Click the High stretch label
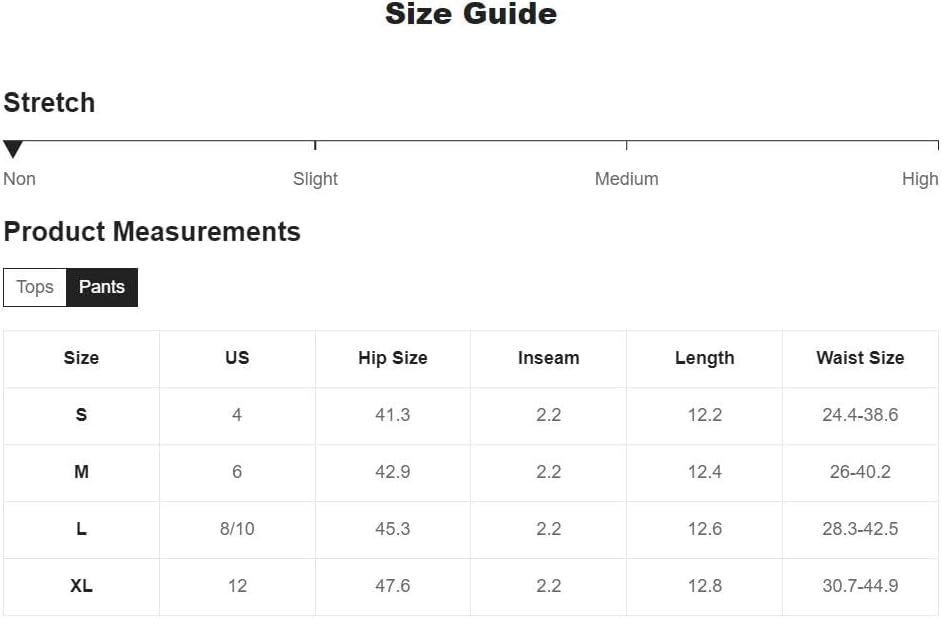This screenshot has height=618, width=942. point(919,179)
